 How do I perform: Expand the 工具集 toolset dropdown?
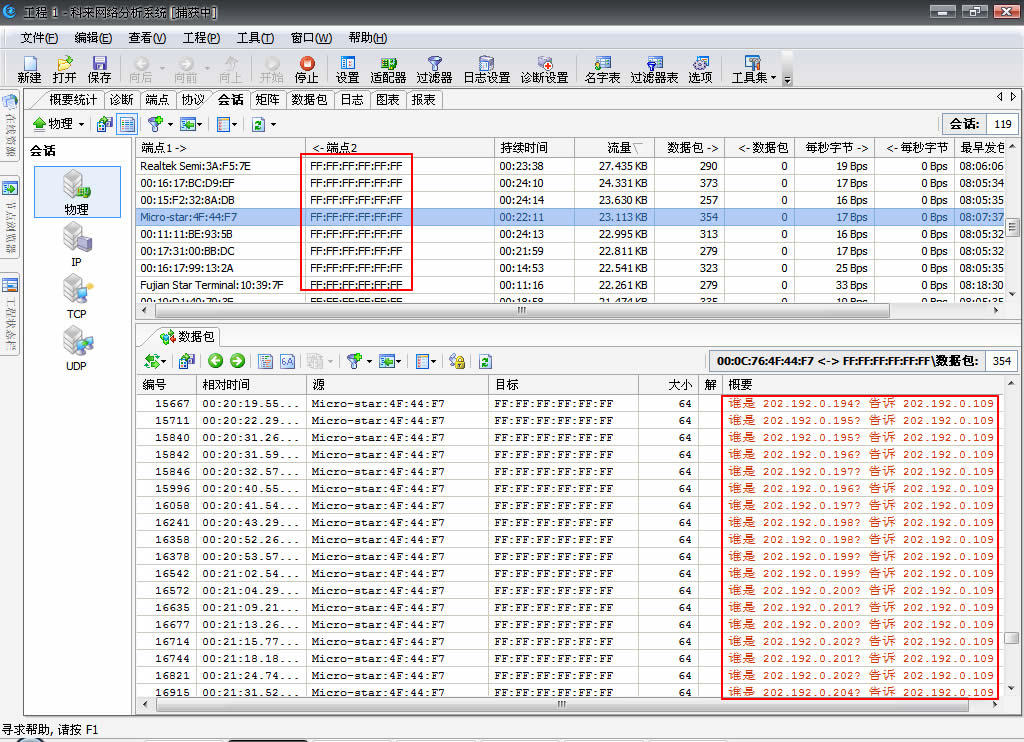tap(752, 69)
